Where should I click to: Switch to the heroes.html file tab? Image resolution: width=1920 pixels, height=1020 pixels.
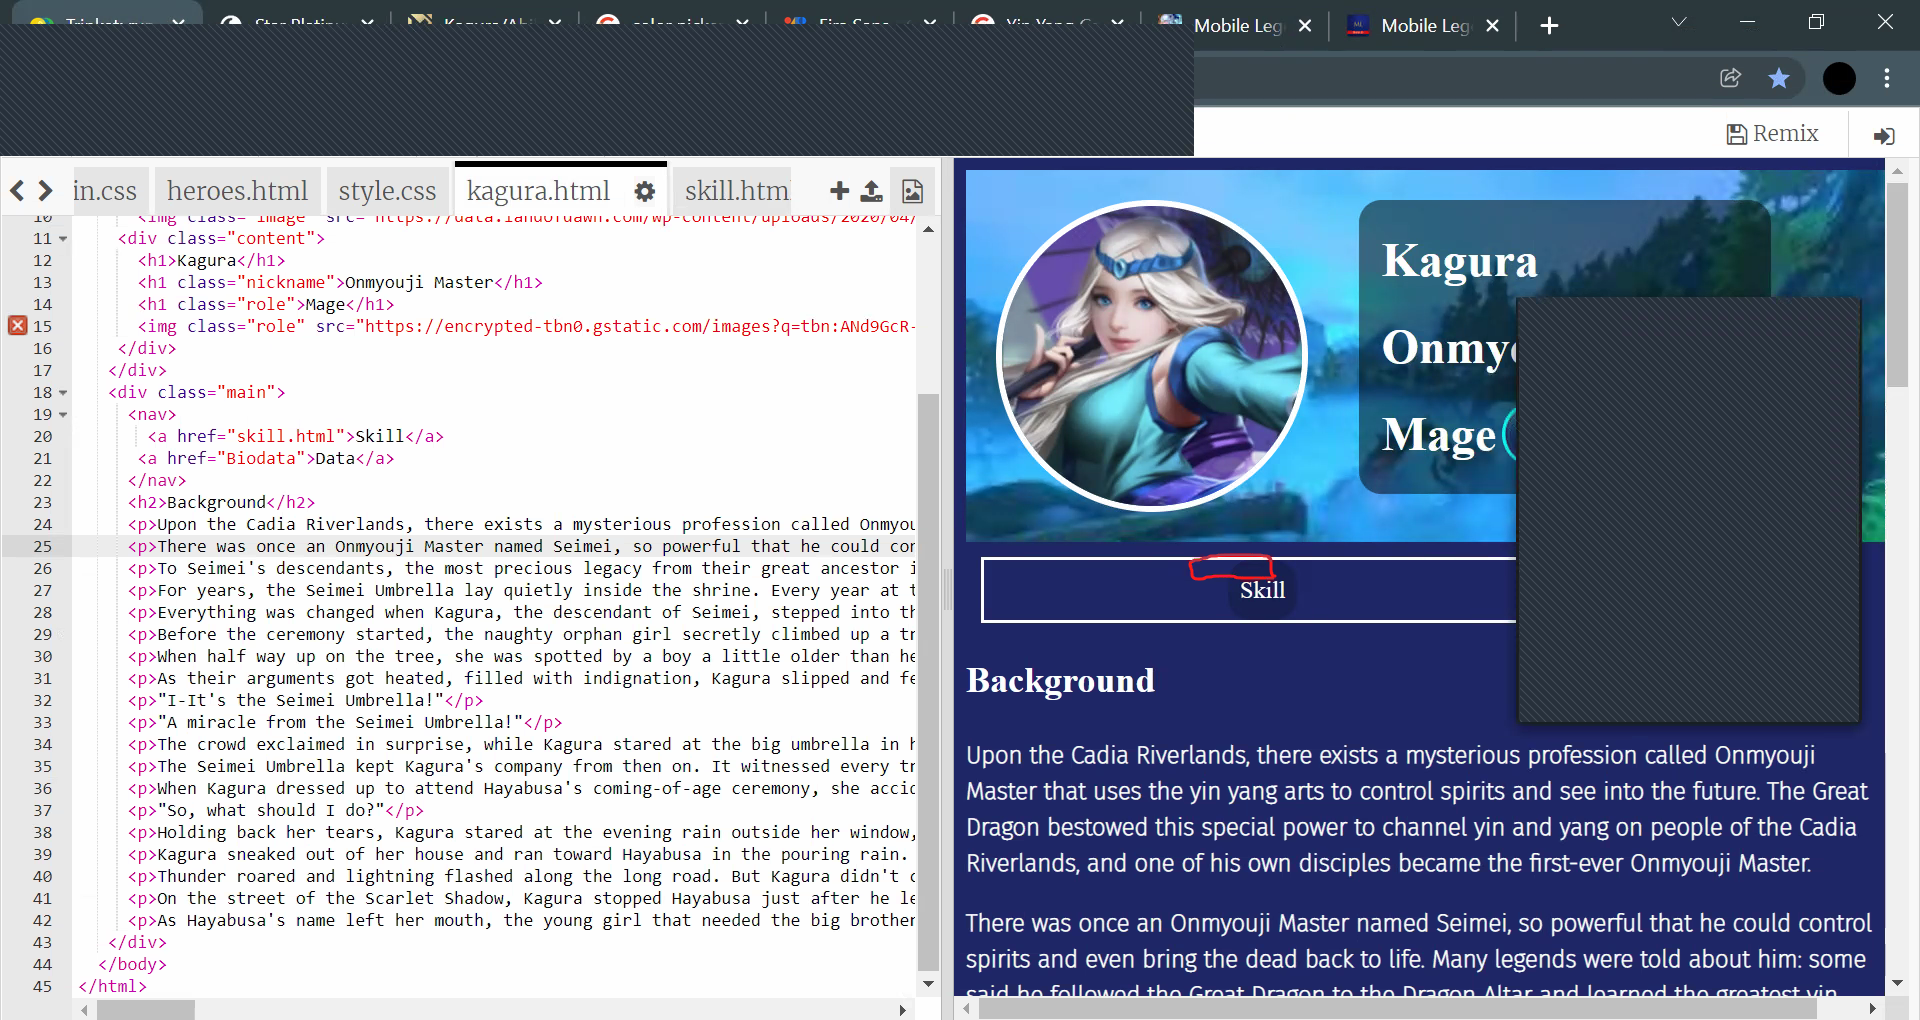[237, 190]
